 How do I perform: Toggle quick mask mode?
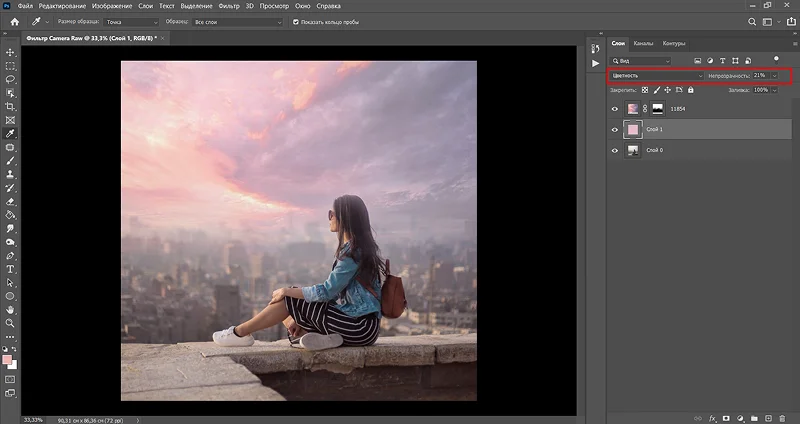pyautogui.click(x=10, y=380)
